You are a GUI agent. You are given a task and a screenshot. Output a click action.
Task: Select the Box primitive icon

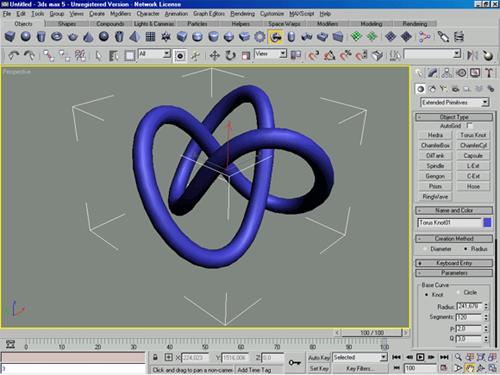(x=10, y=36)
